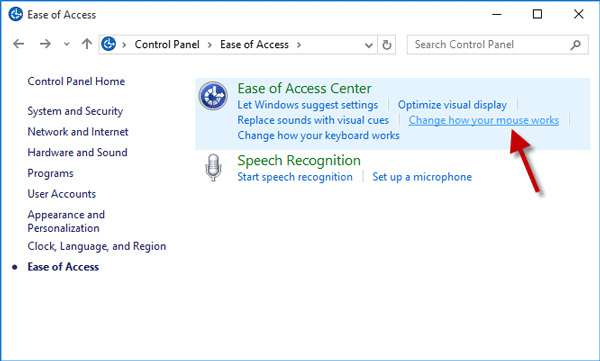The width and height of the screenshot is (600, 361).
Task: Go up one level with the Up arrow
Action: click(x=87, y=44)
